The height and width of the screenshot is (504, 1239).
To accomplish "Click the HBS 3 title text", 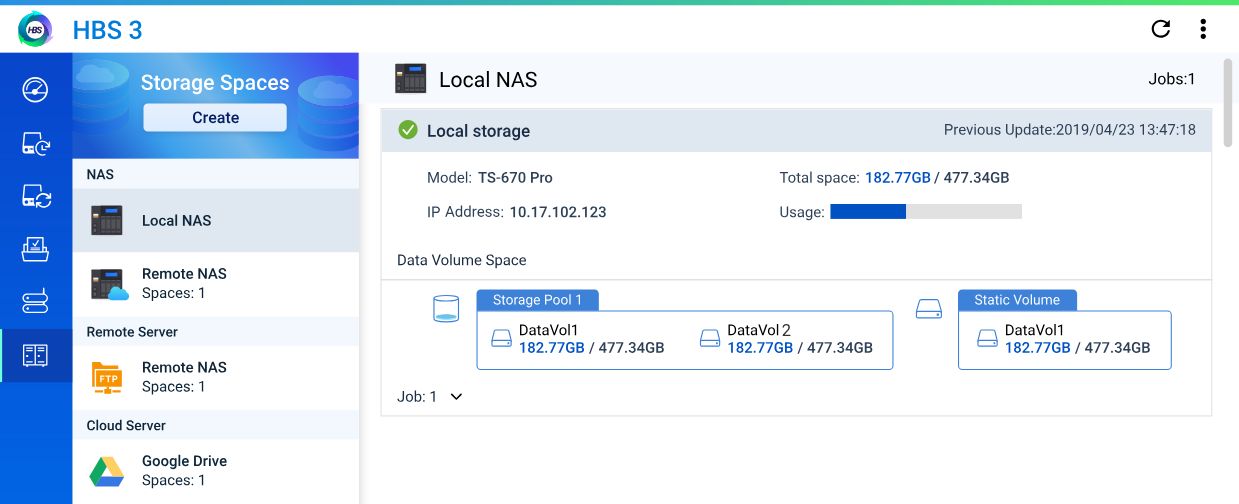I will tap(108, 30).
